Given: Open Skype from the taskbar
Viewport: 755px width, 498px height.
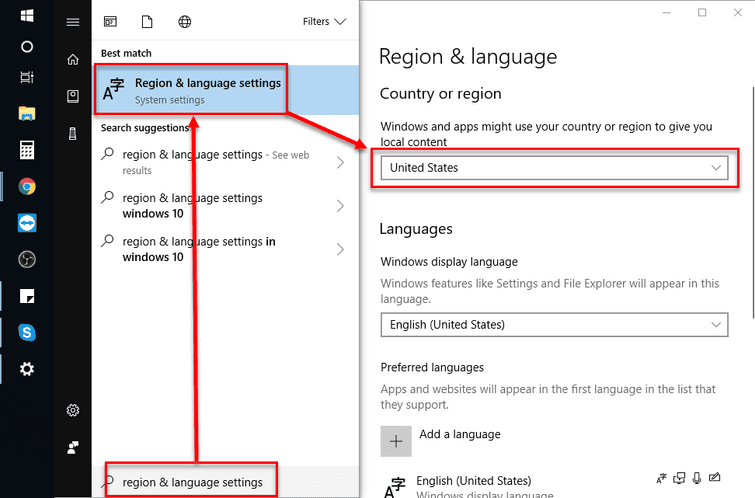Looking at the screenshot, I should (27, 332).
